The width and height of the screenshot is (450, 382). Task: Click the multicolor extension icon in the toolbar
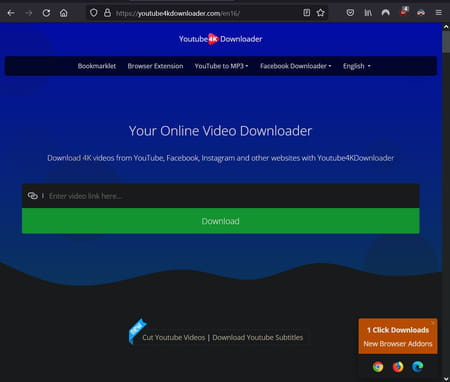421,13
